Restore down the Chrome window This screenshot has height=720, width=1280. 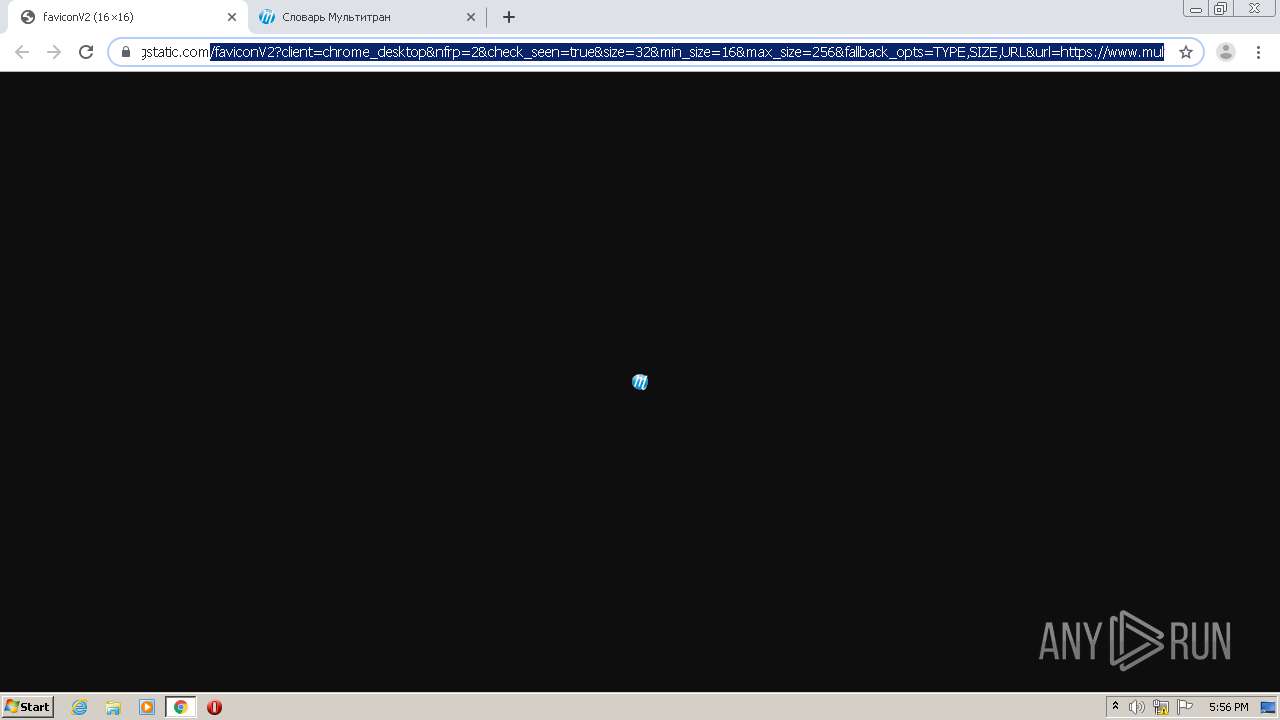coord(1221,9)
